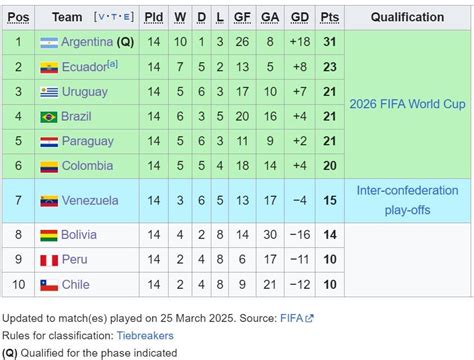Open the Colombia team link
Image resolution: width=474 pixels, height=360 pixels.
[87, 166]
